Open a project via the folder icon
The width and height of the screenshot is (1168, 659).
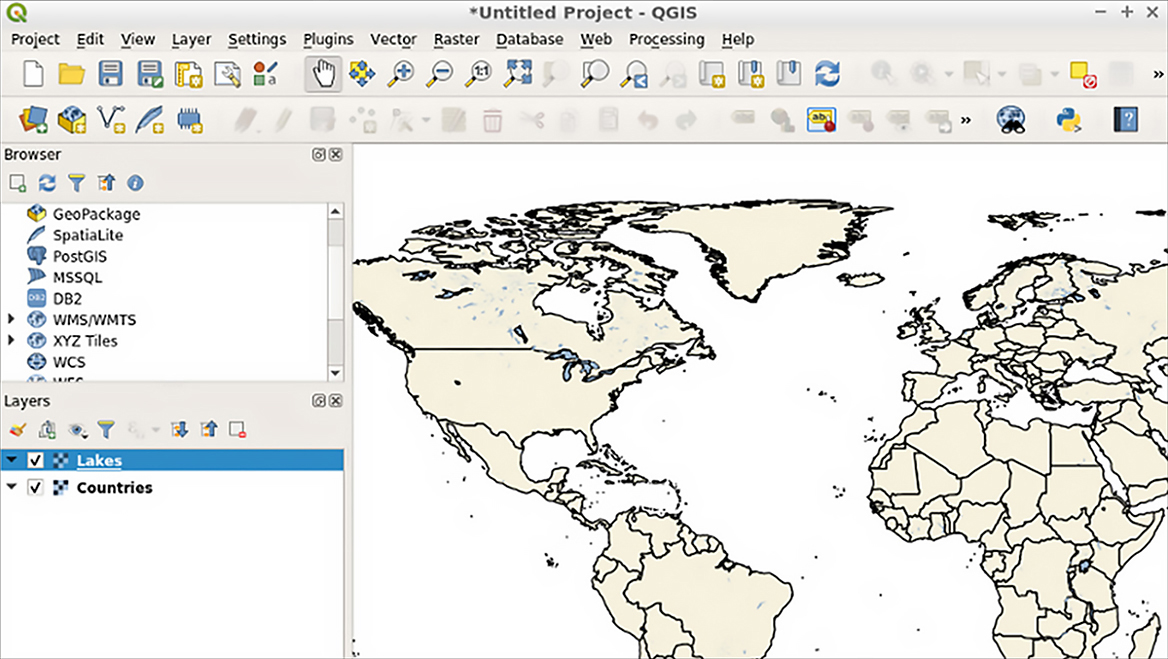pos(72,74)
